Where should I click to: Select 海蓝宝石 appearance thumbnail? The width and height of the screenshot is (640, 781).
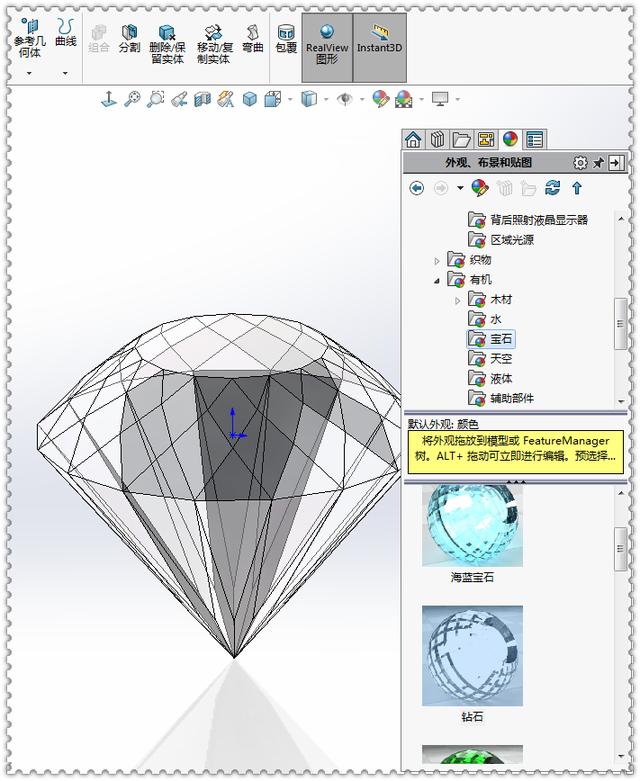pos(472,525)
